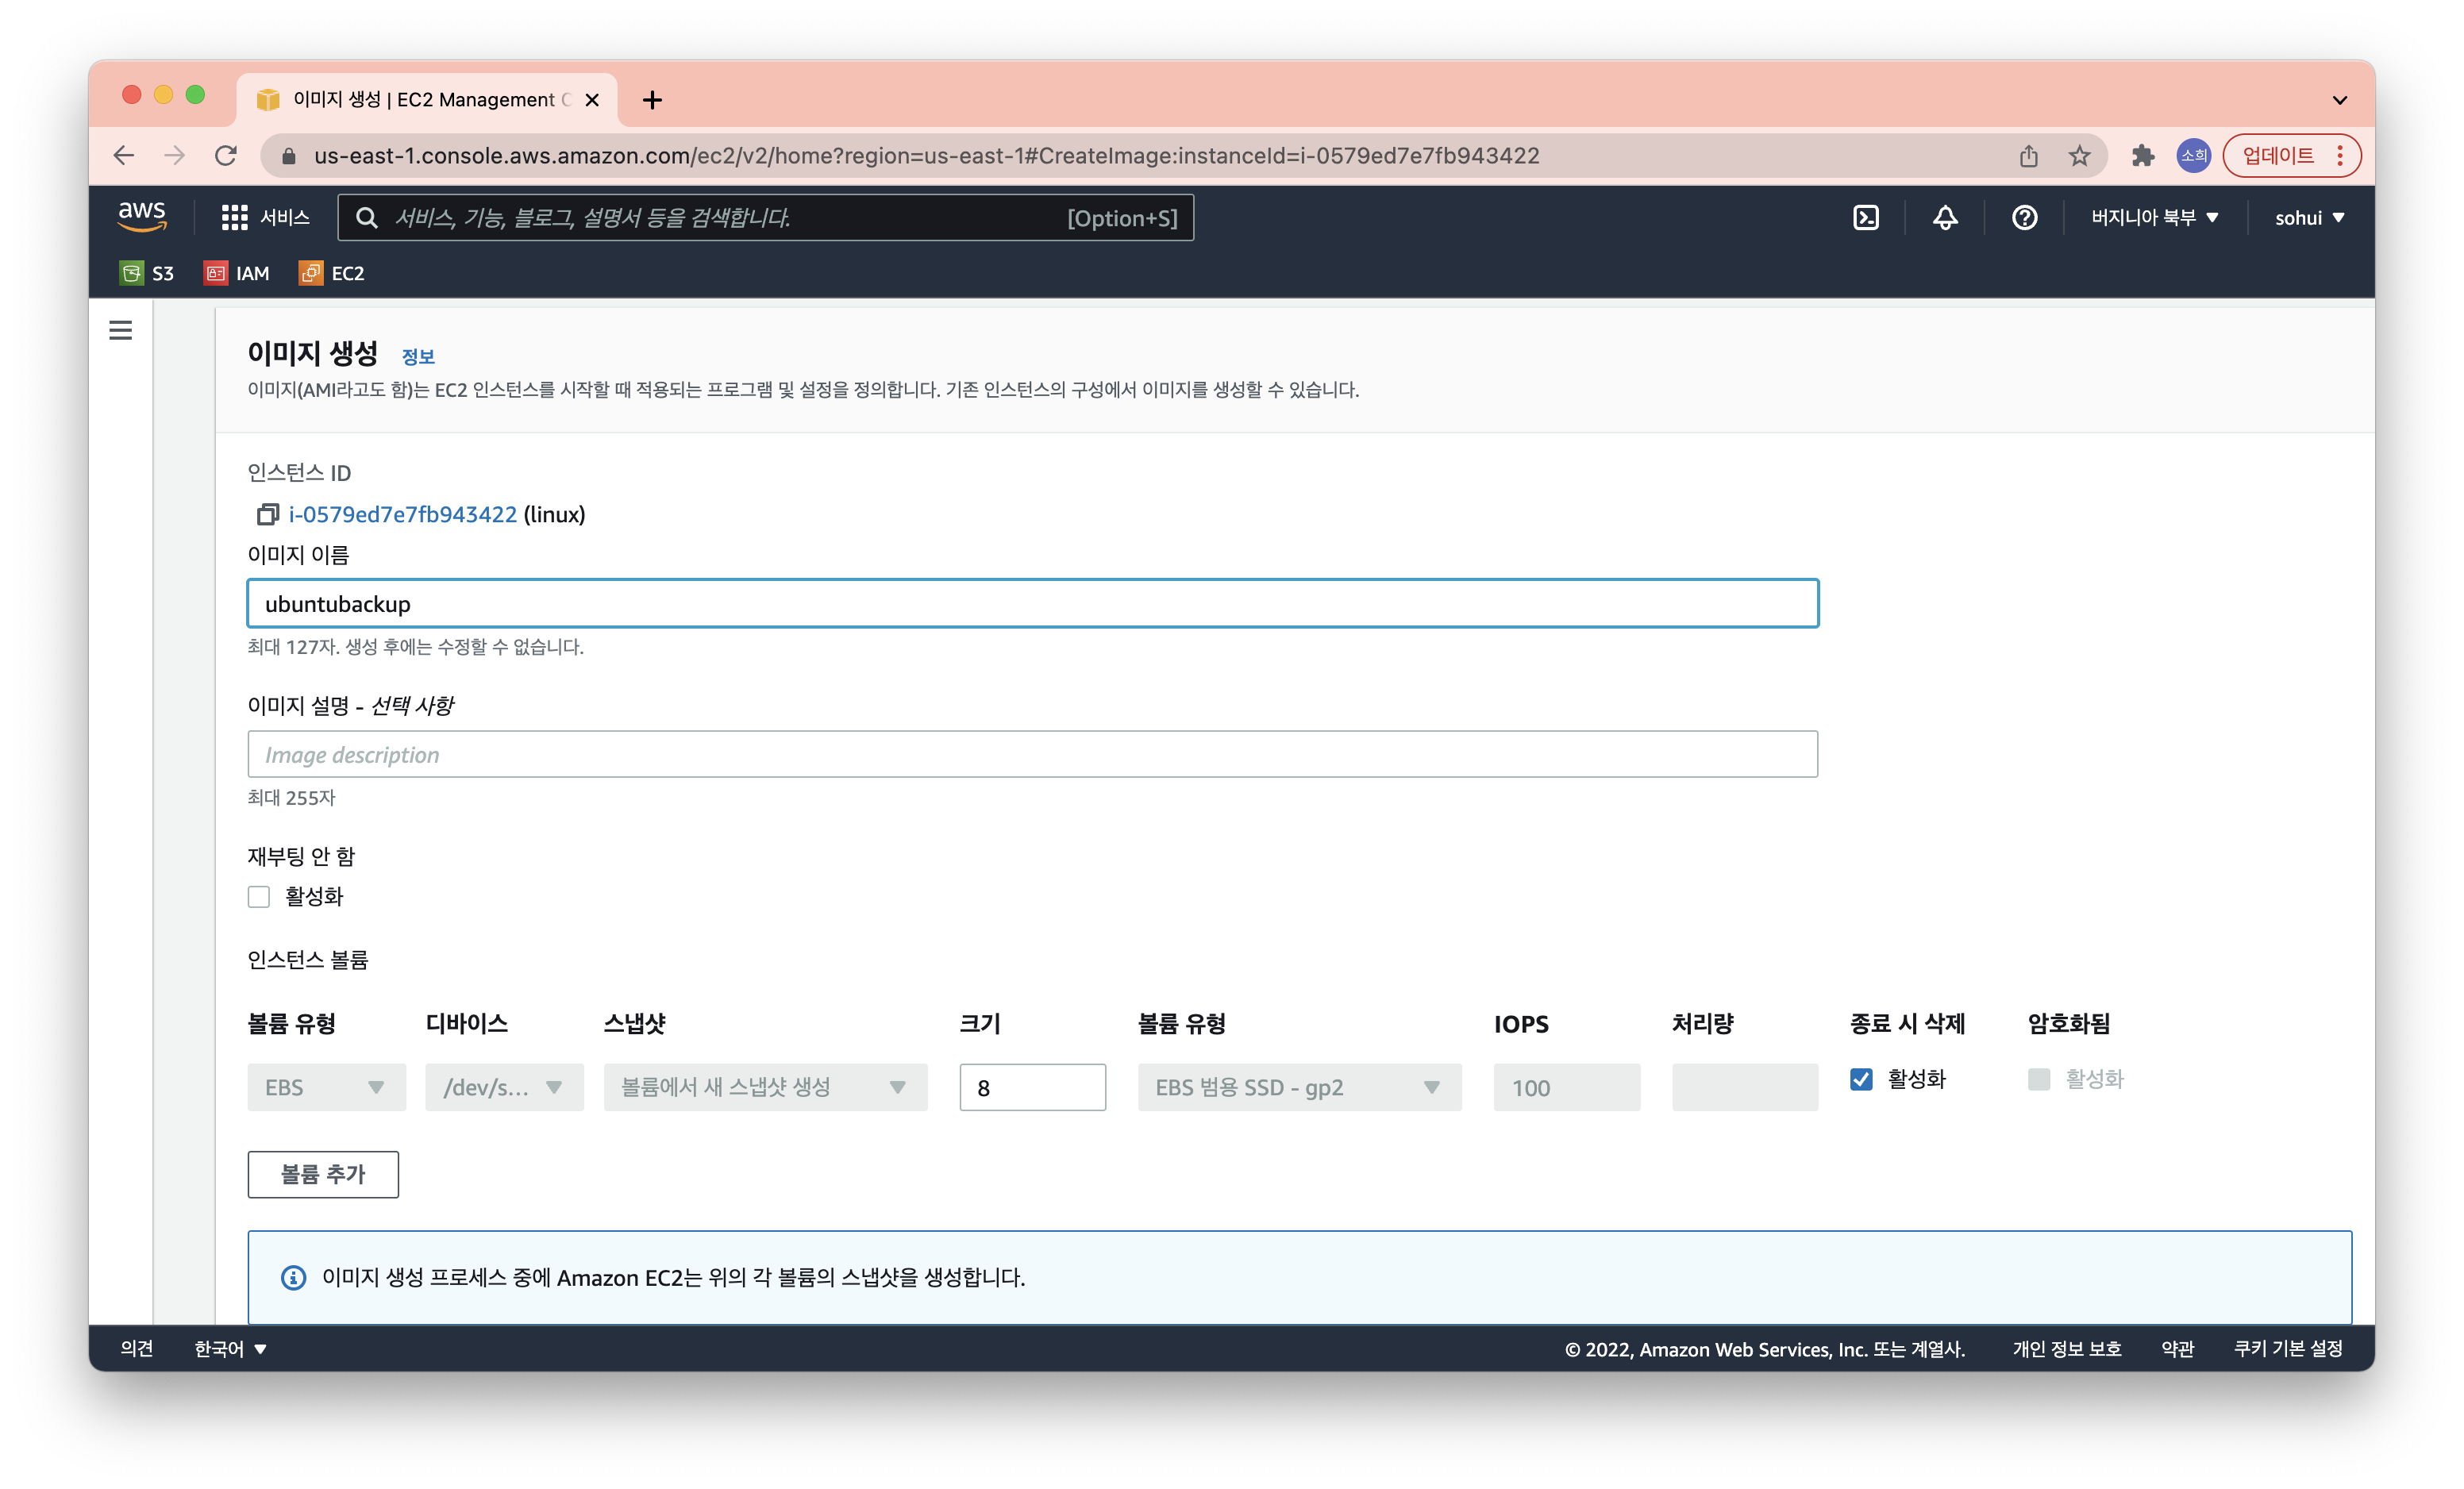Open the 버지니아 북부 region selector
2464x1489 pixels.
[x=2154, y=218]
